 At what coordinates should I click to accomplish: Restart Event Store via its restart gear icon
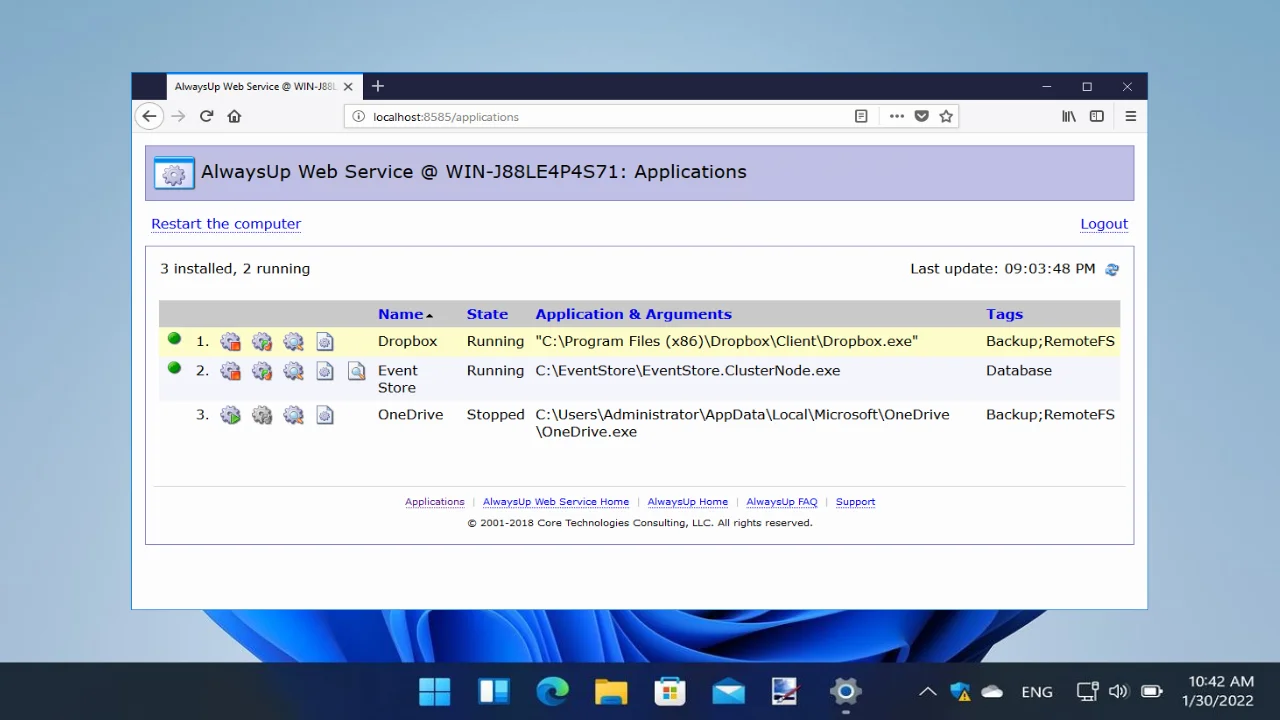(x=262, y=371)
